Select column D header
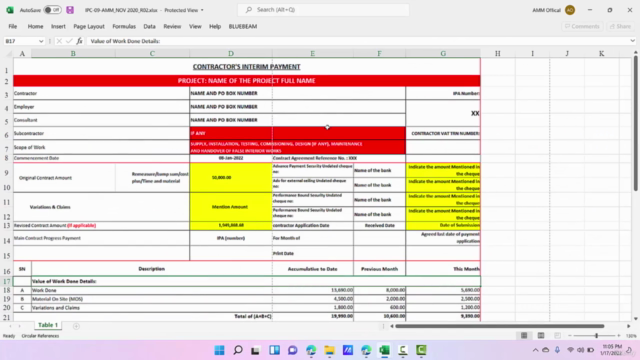640x360 pixels. tap(231, 53)
